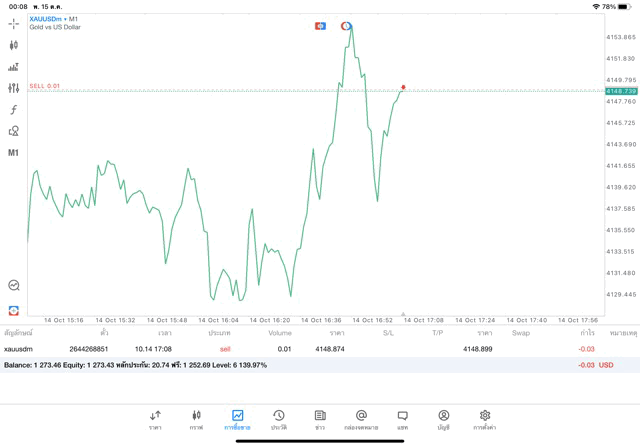Open the Settings tab (การตั้งค่า)
This screenshot has height=447, width=640.
pos(485,419)
